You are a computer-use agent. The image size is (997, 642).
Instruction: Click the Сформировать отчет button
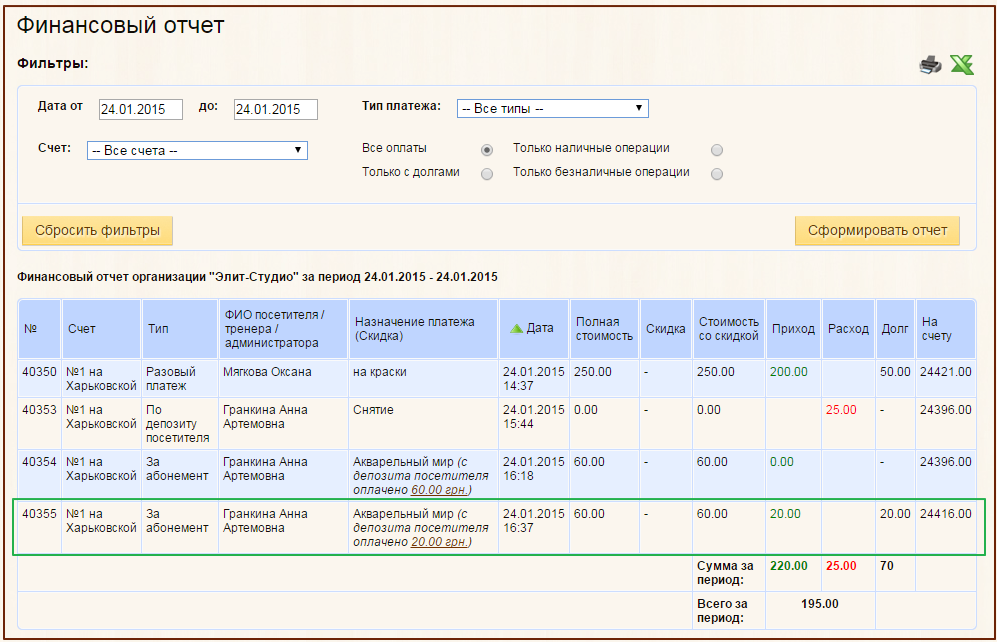click(x=877, y=230)
